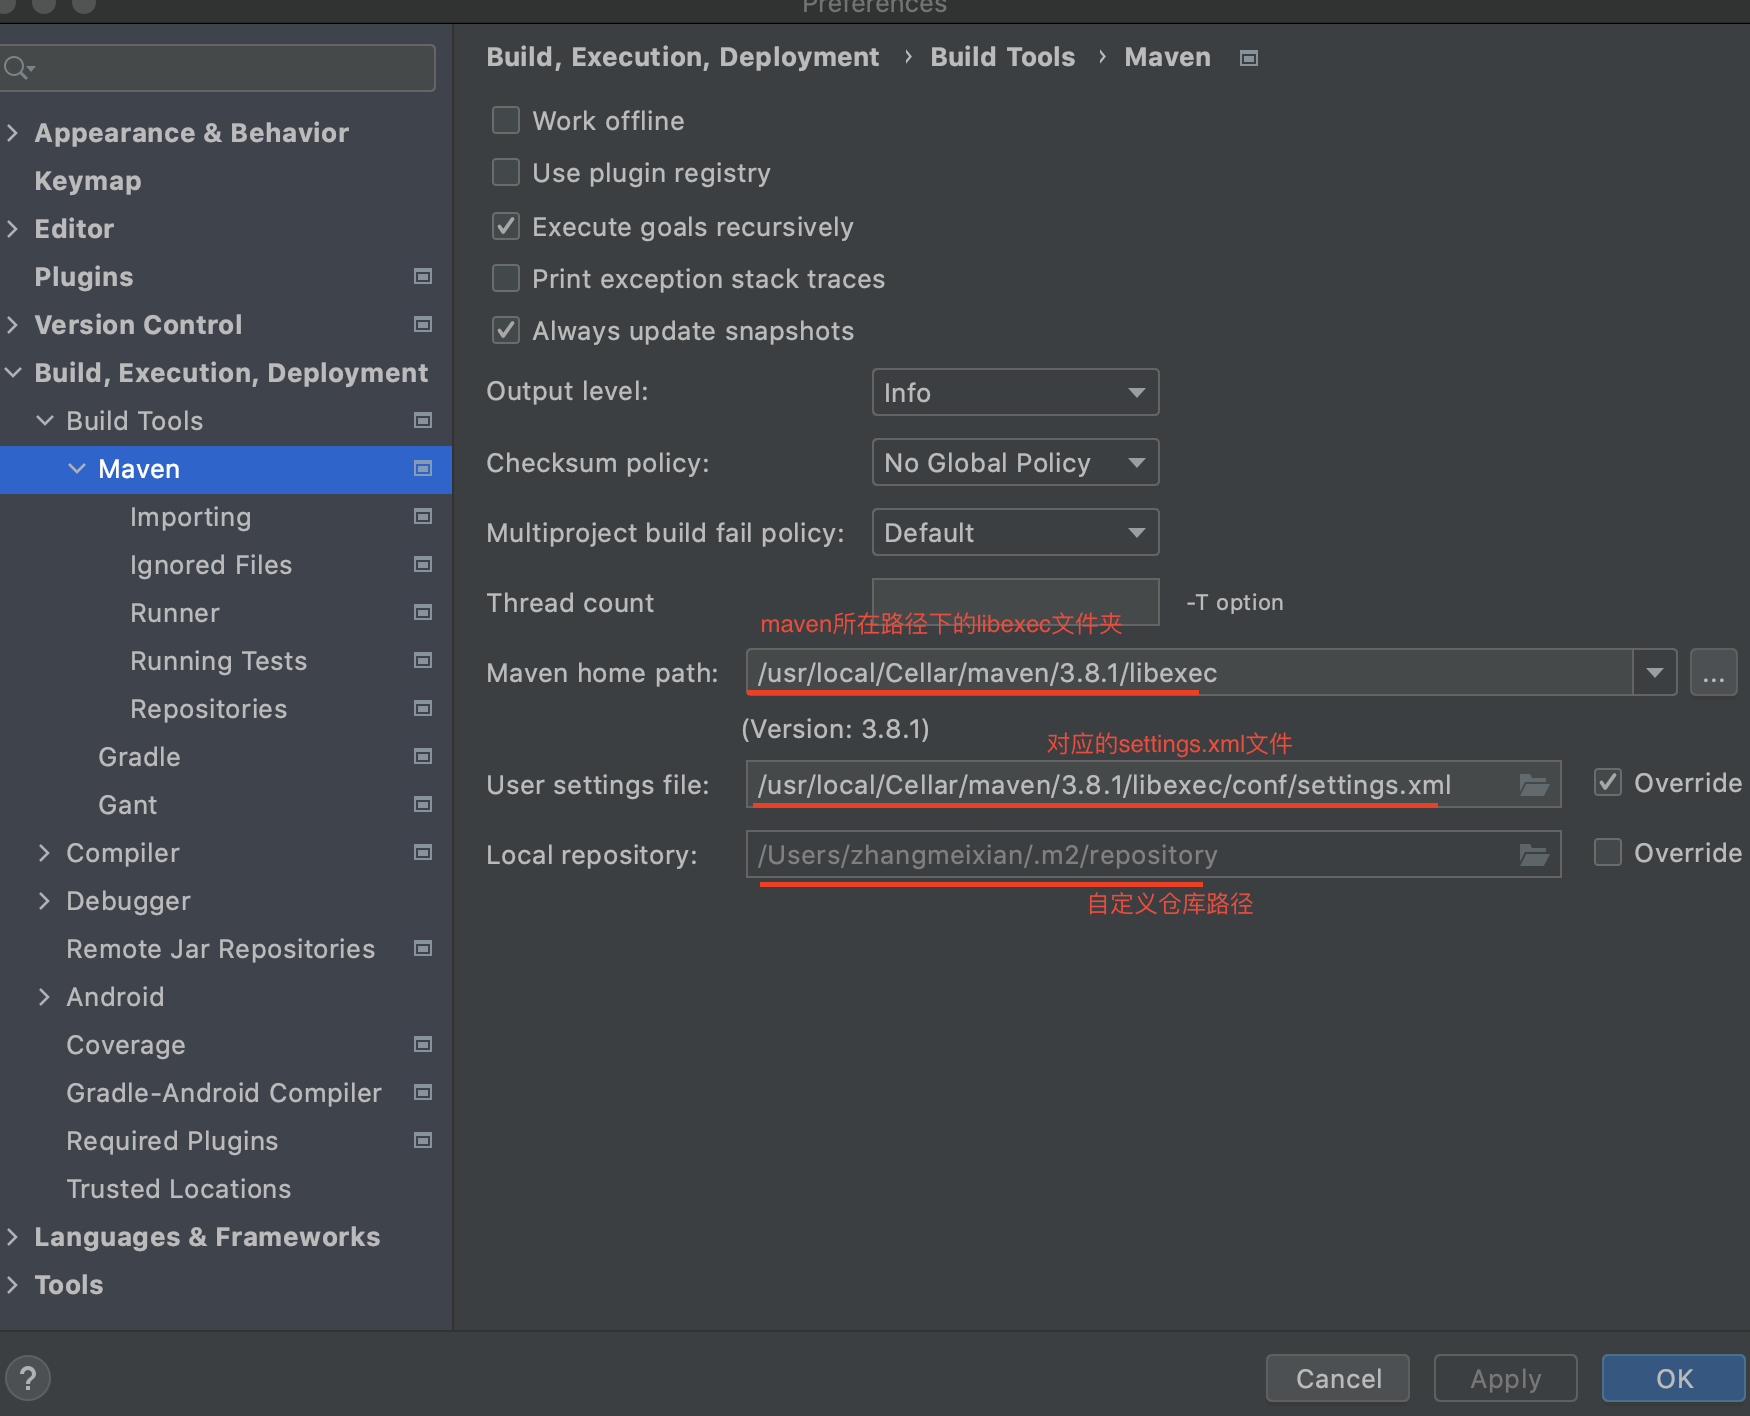Click project-level icon beside Running Tests
This screenshot has height=1416, width=1750.
click(423, 660)
